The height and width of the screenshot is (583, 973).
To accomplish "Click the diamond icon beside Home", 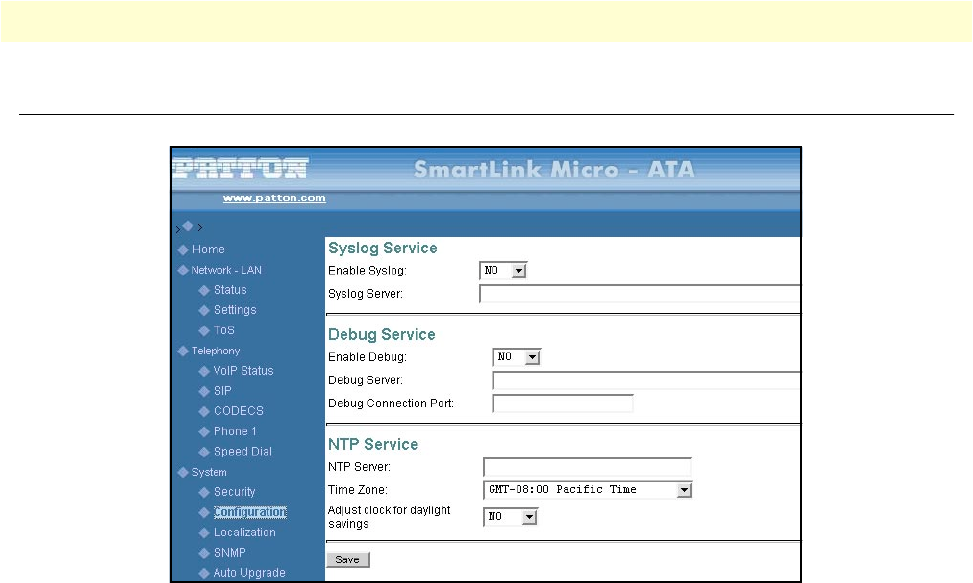I will click(x=183, y=250).
